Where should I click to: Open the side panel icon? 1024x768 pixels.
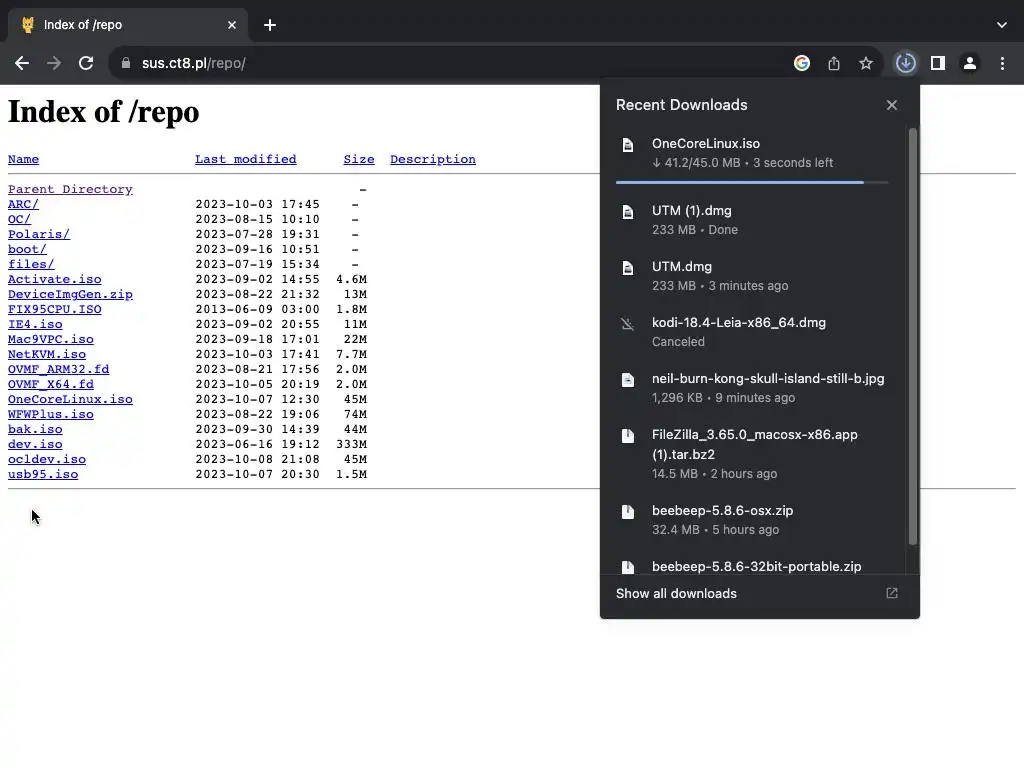(x=938, y=63)
